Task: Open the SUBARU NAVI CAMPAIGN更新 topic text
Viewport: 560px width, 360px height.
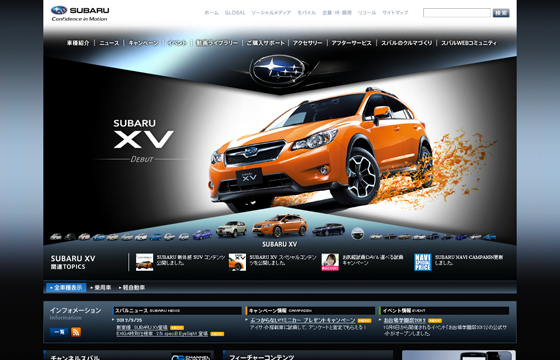Action: click(469, 260)
